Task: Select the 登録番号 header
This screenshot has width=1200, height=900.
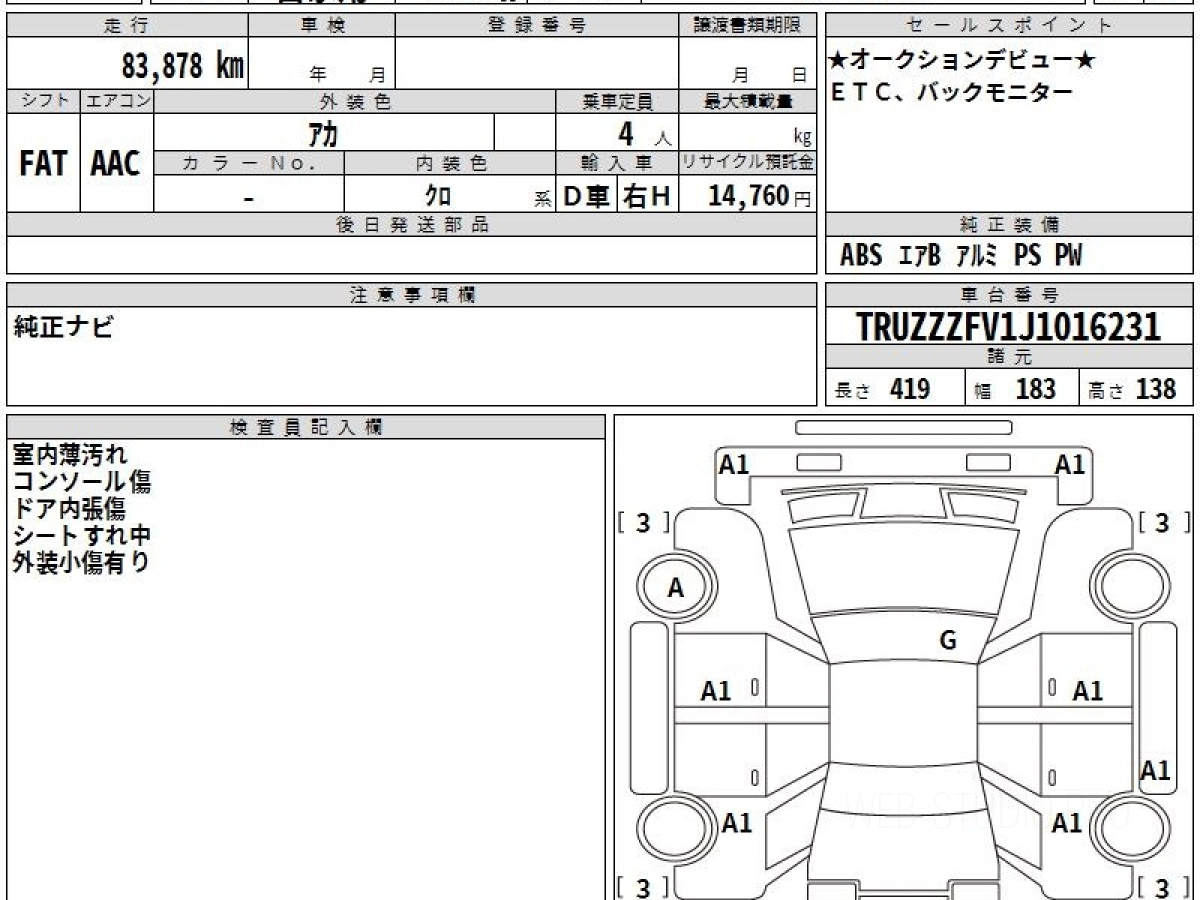Action: [x=537, y=26]
